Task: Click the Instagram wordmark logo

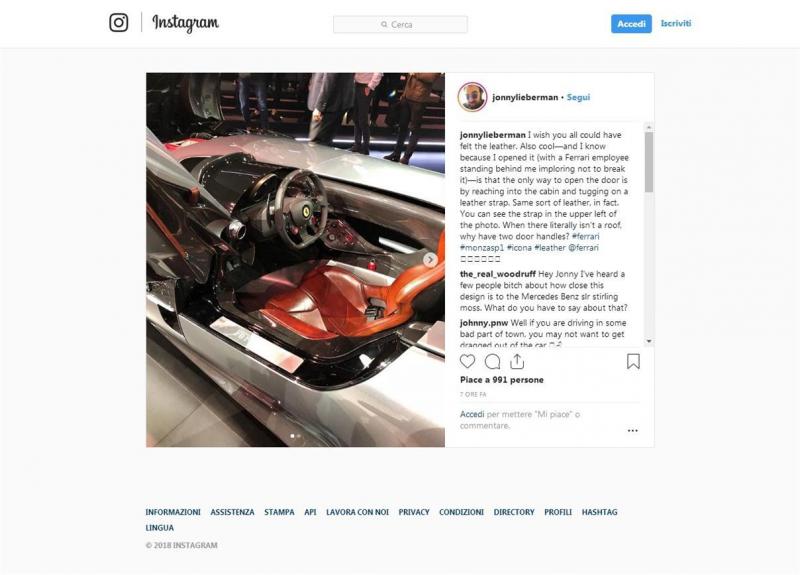Action: point(186,23)
